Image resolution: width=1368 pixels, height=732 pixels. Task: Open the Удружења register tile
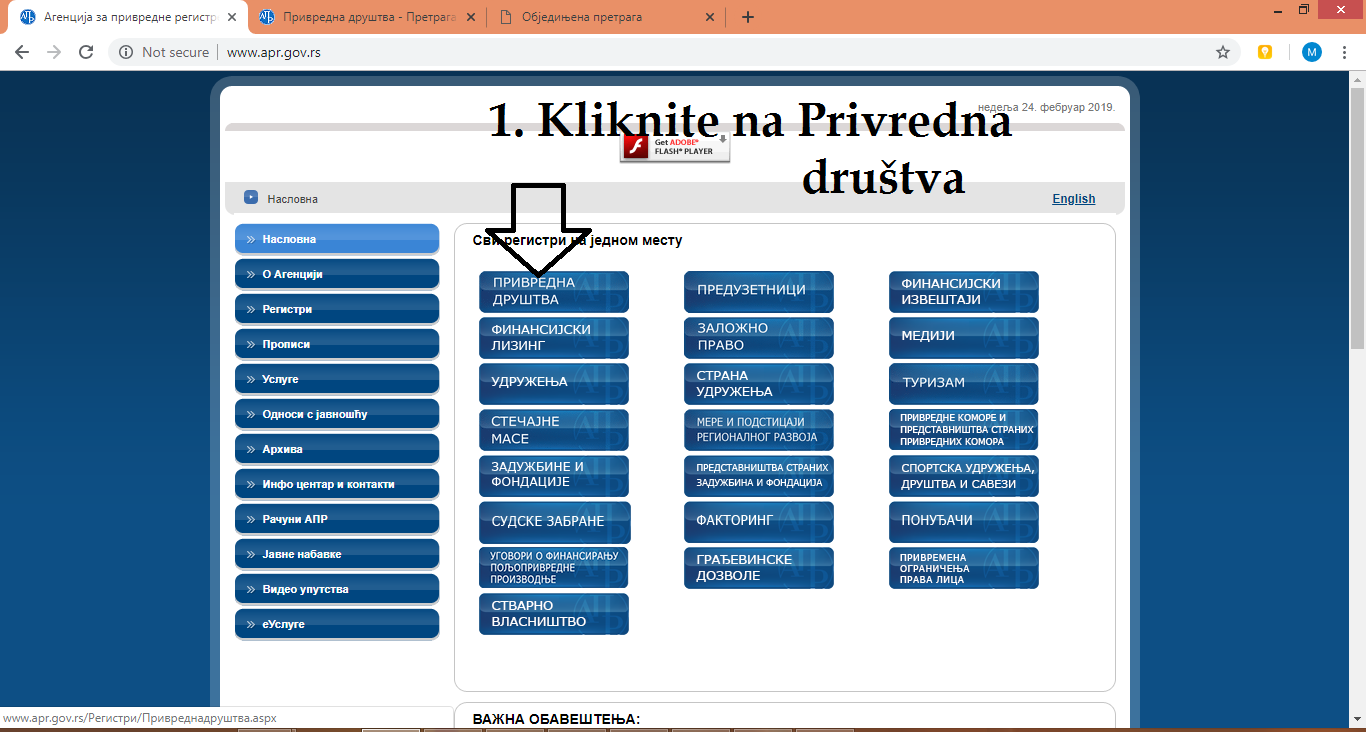click(x=554, y=383)
